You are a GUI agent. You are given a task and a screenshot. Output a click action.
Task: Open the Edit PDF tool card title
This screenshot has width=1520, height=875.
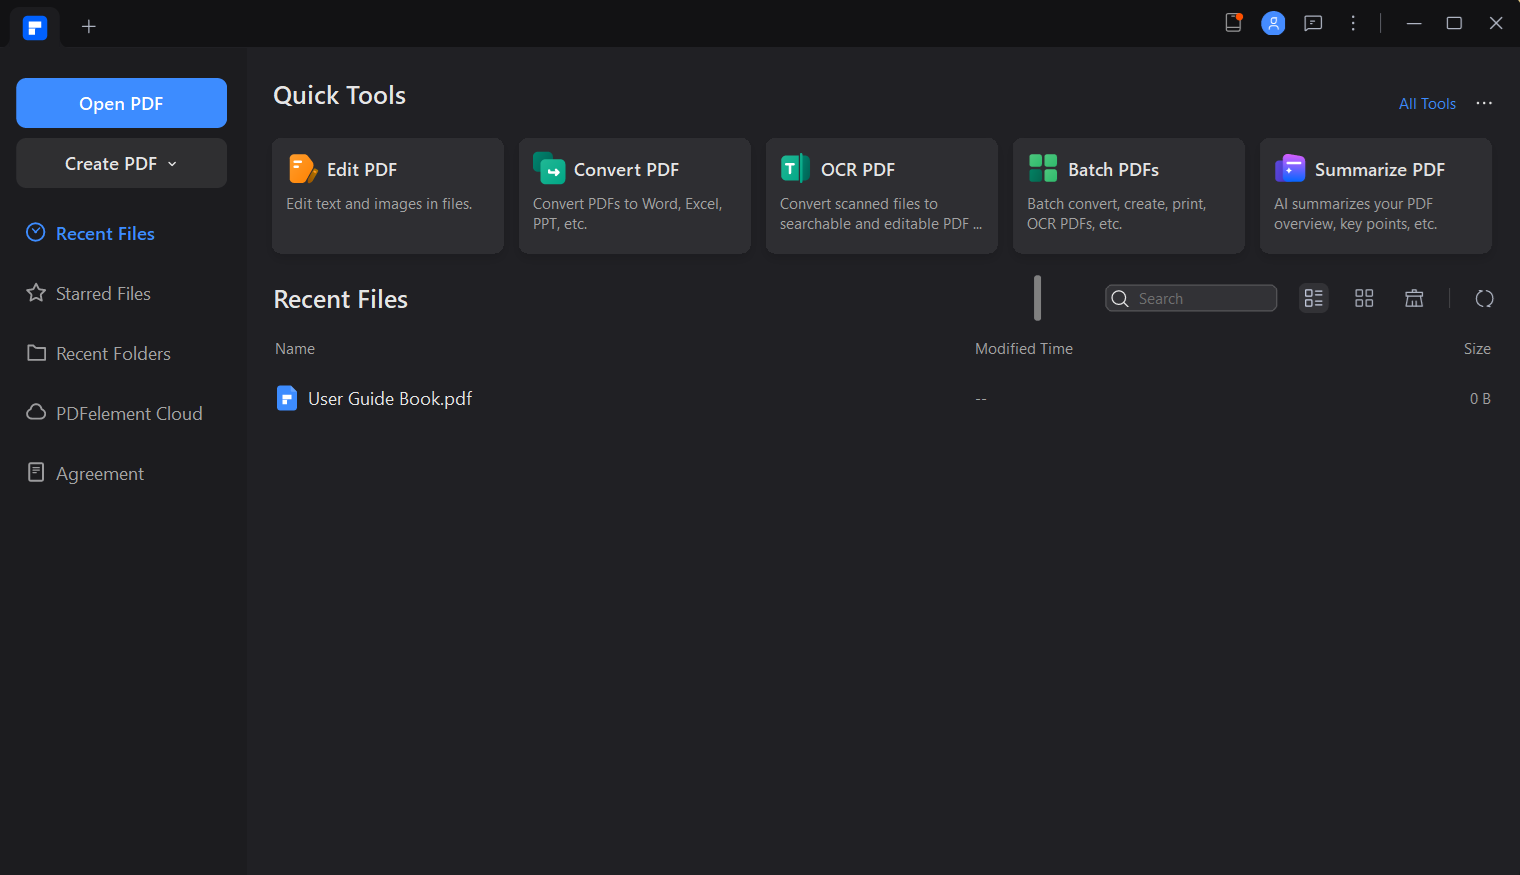(x=362, y=169)
